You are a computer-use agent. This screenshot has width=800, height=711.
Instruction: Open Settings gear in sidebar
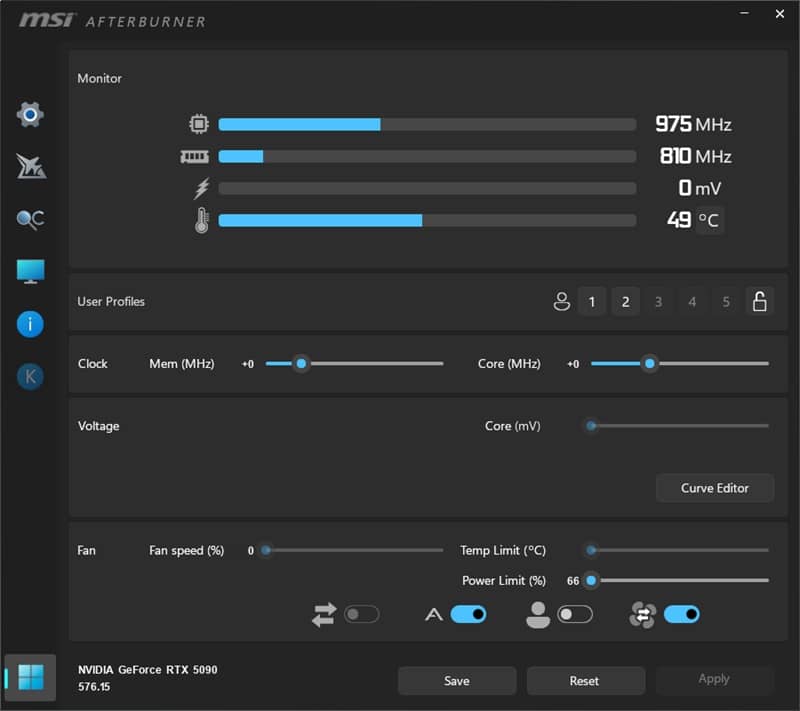pyautogui.click(x=30, y=114)
